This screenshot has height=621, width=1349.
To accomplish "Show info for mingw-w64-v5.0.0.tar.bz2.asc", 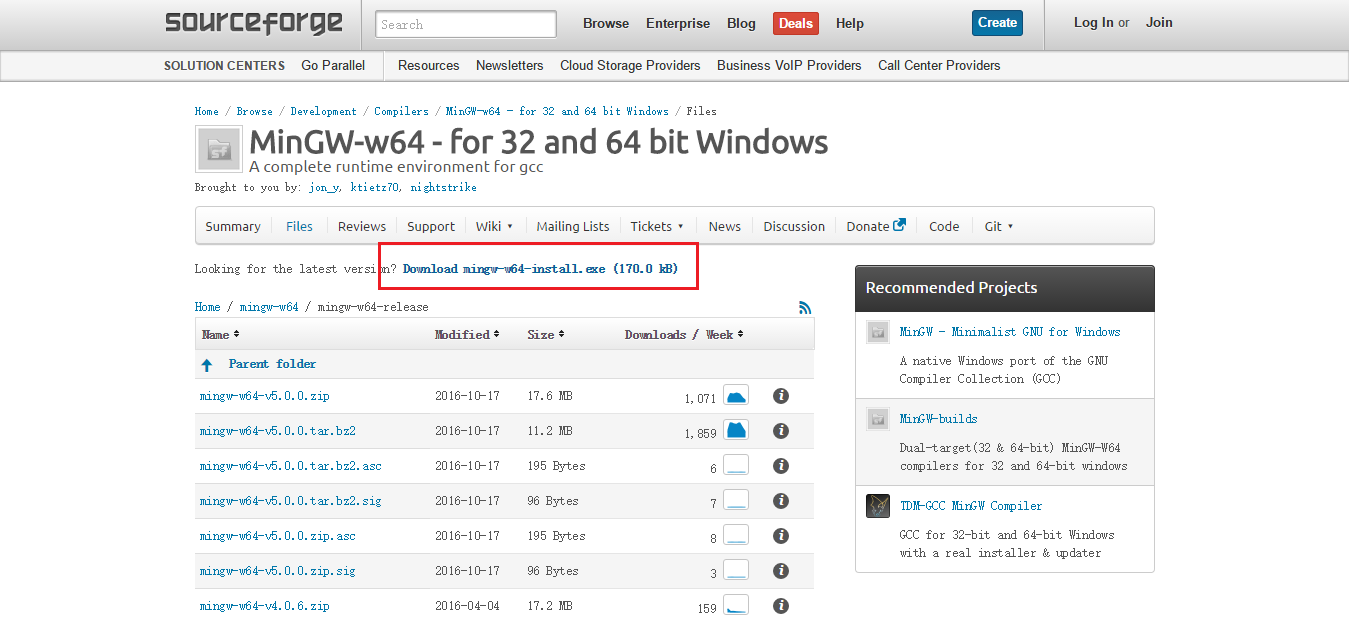I will pos(781,466).
